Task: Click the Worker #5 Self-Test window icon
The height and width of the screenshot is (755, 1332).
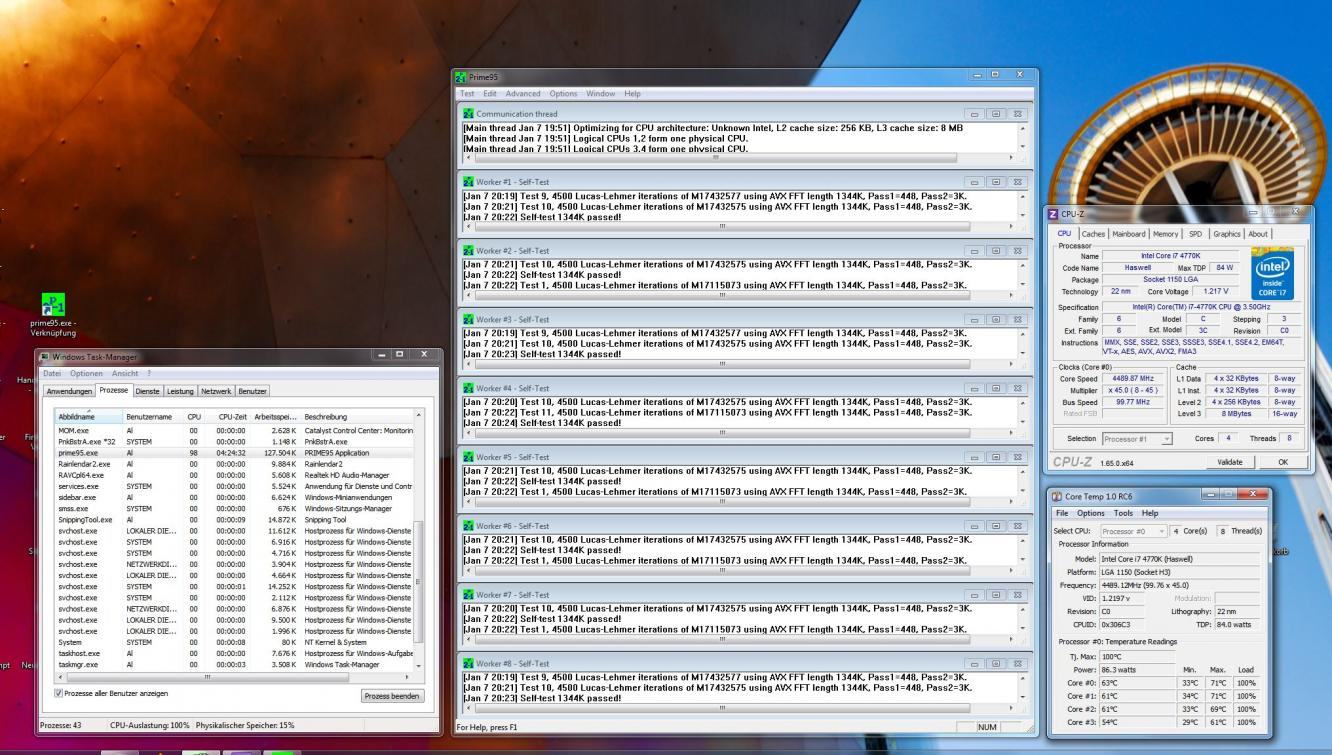Action: tap(468, 457)
